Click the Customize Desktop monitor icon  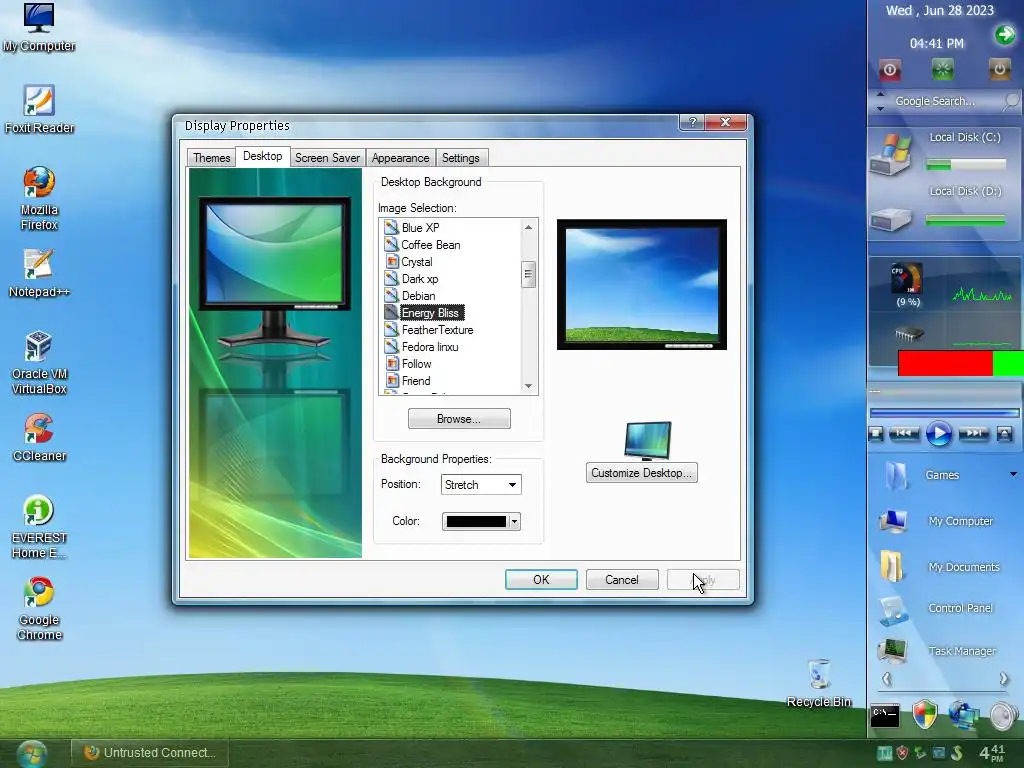coord(647,440)
